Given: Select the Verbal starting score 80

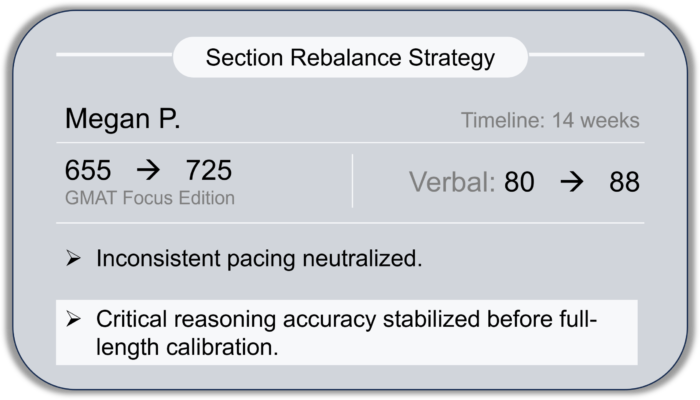Looking at the screenshot, I should click(519, 183).
